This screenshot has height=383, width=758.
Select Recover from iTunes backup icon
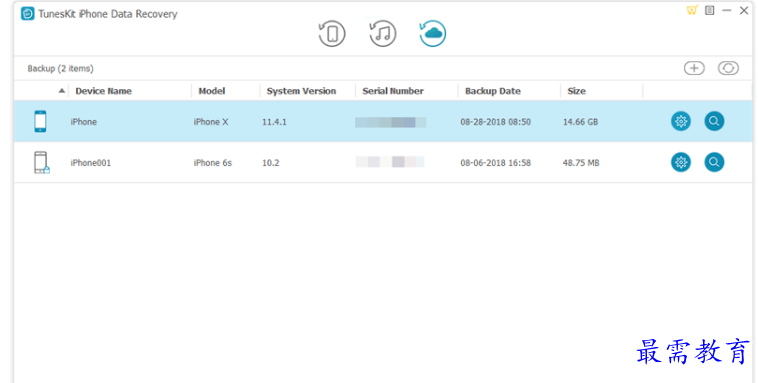(x=382, y=34)
